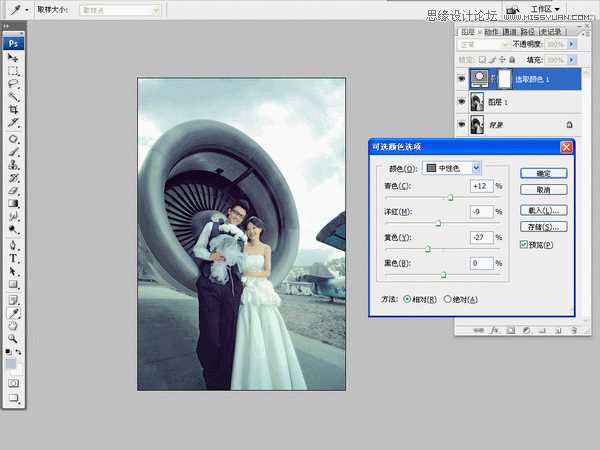The height and width of the screenshot is (450, 600).
Task: Select the 绝对 (Absolute) method radio button
Action: tap(448, 299)
